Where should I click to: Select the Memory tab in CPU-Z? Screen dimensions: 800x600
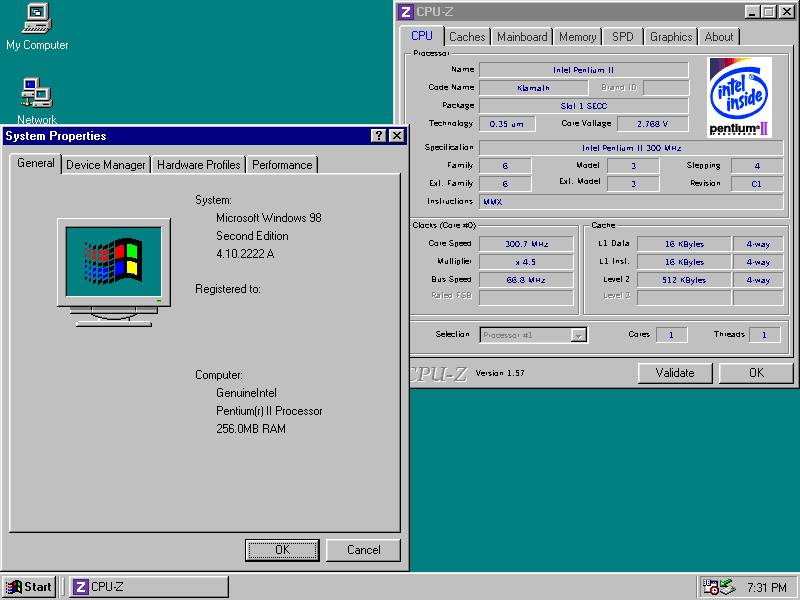[x=578, y=37]
